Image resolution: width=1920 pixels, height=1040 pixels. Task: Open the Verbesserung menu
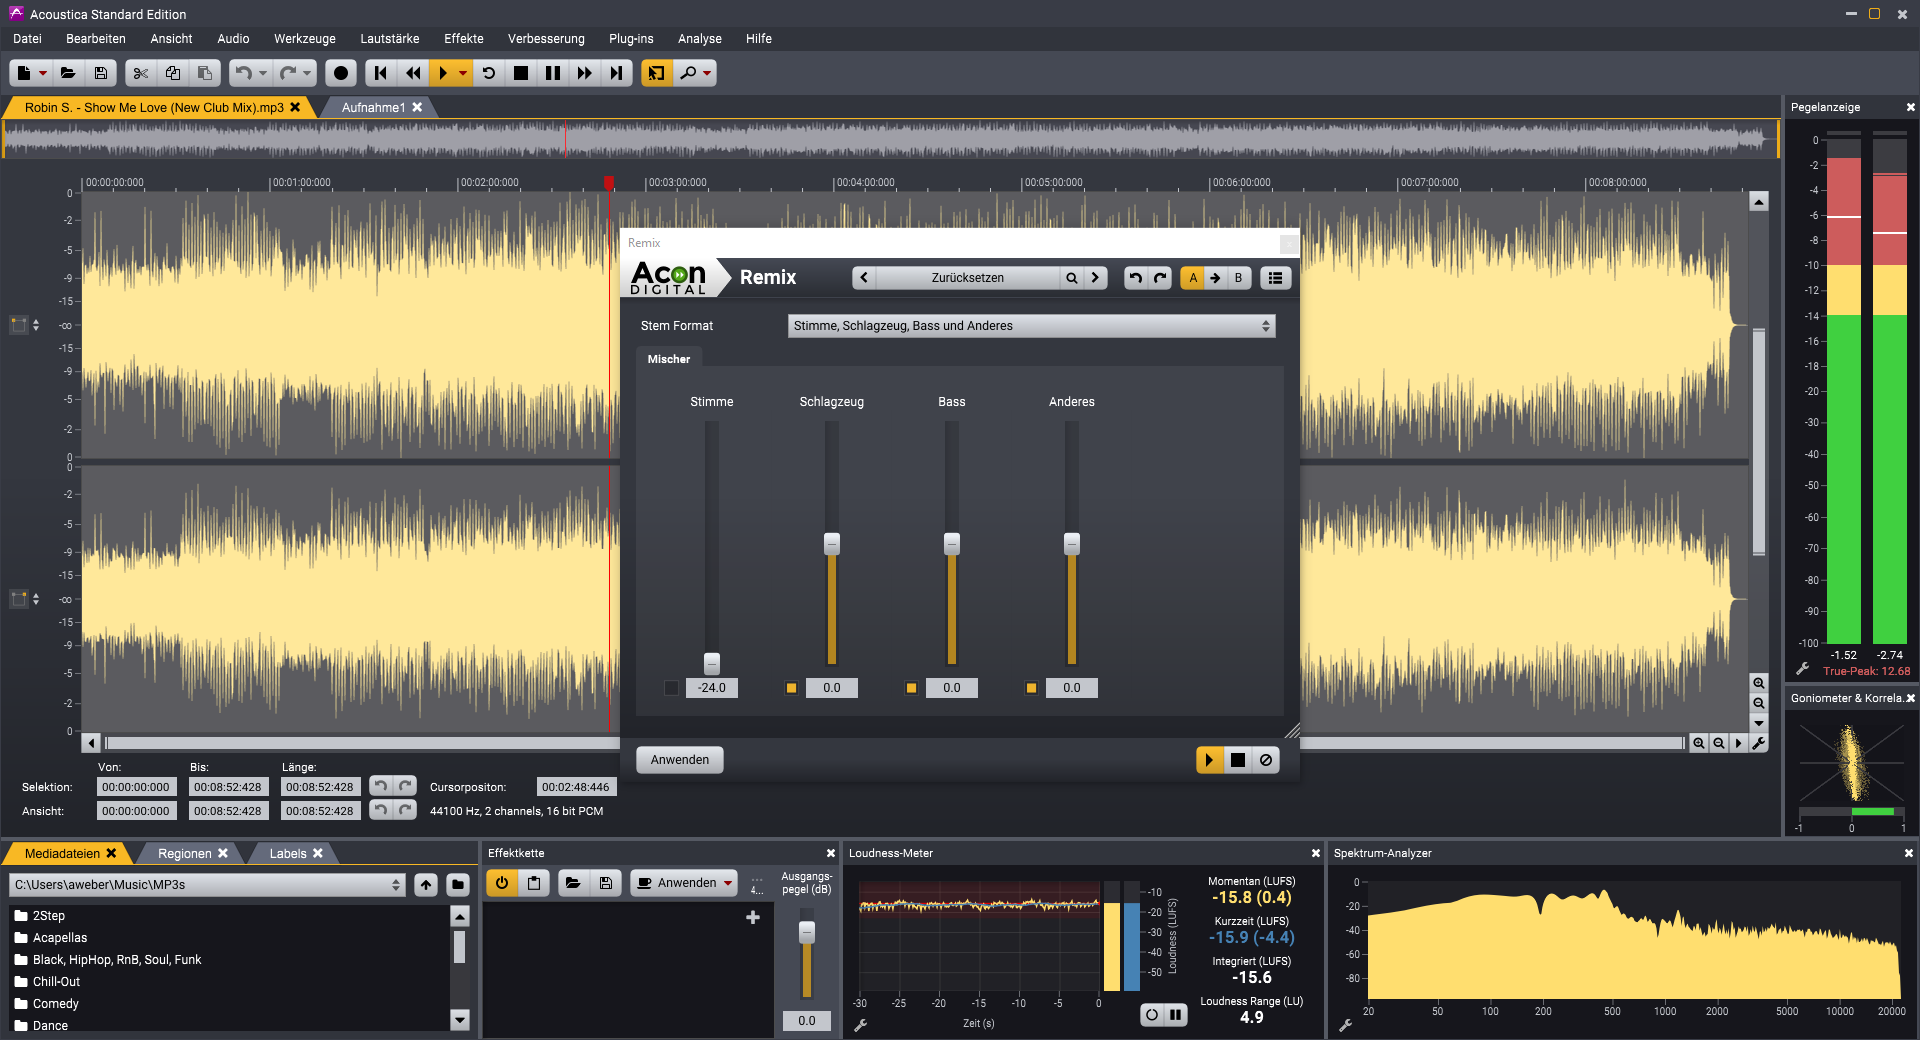[x=545, y=39]
